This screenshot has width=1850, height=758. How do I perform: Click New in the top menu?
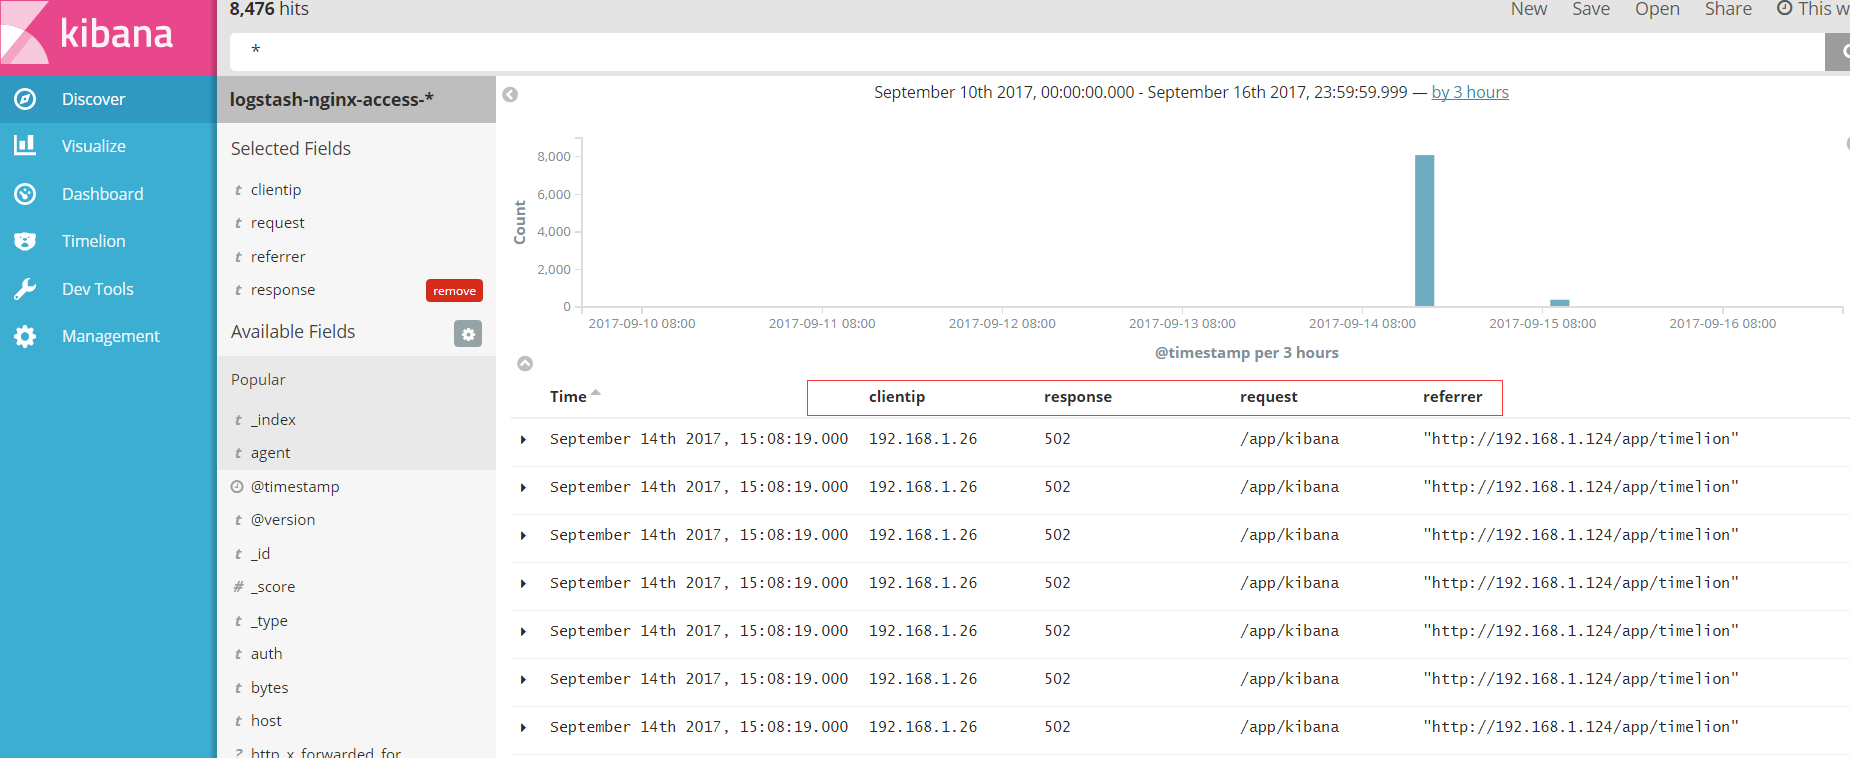tap(1528, 9)
